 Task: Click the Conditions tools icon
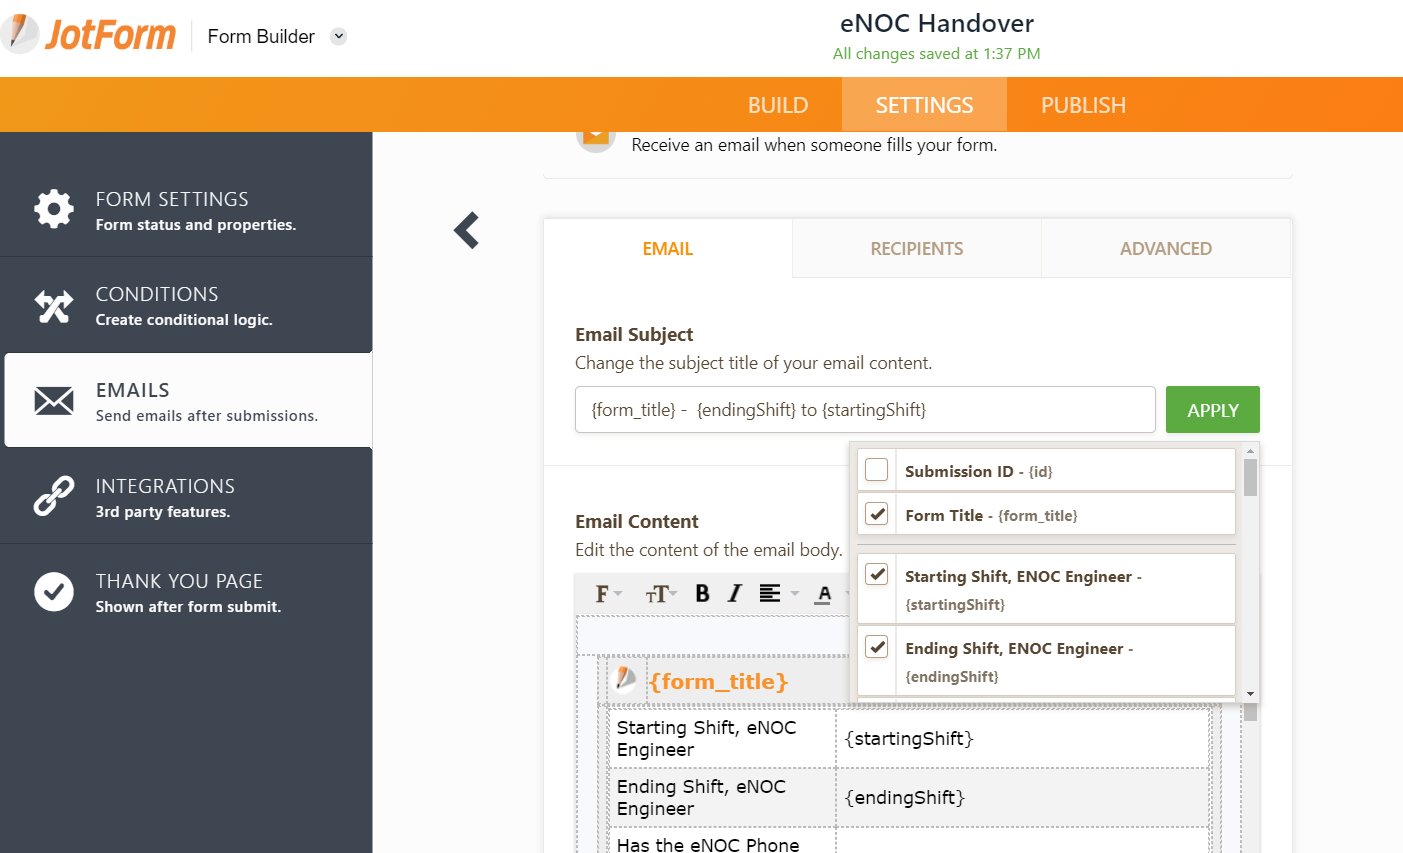(x=54, y=306)
